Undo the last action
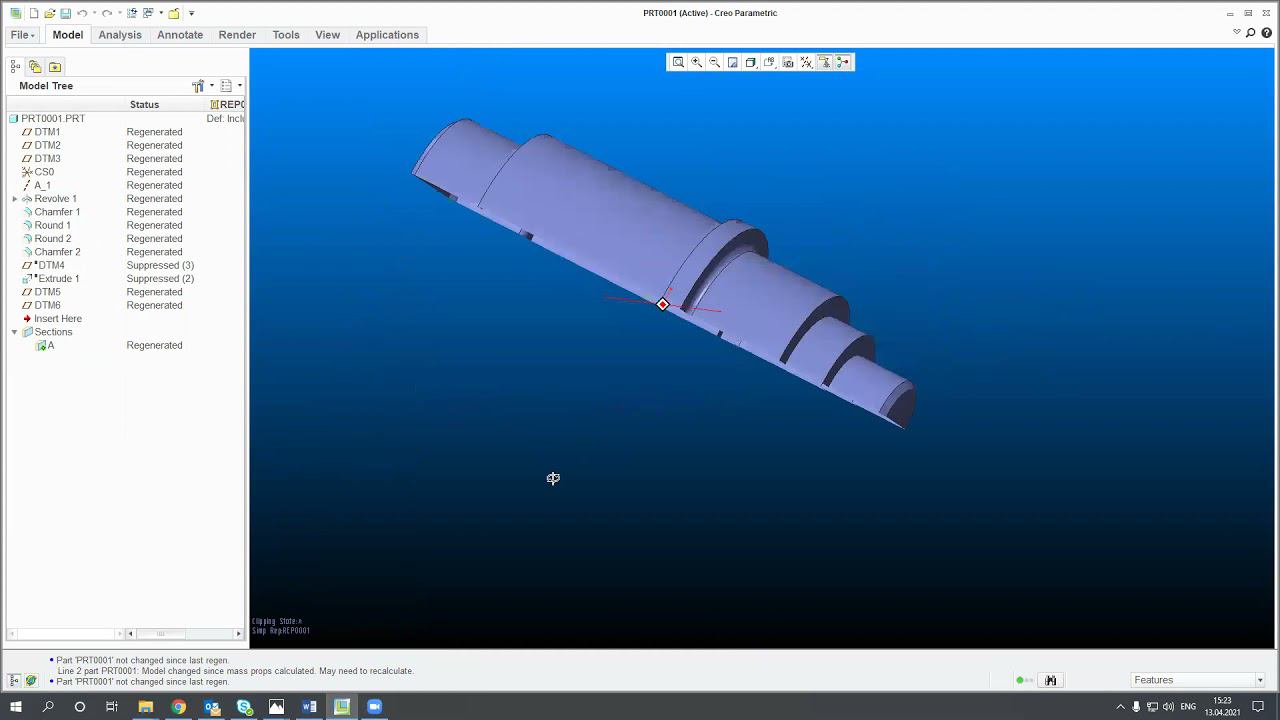This screenshot has height=720, width=1280. pos(82,13)
